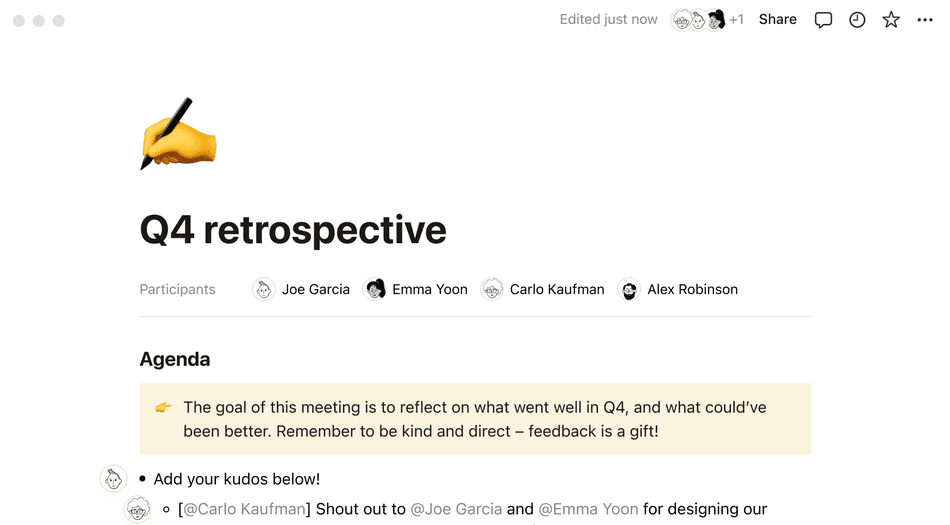Open the three-dot more options menu
Viewport: 950px width, 525px height.
(925, 20)
